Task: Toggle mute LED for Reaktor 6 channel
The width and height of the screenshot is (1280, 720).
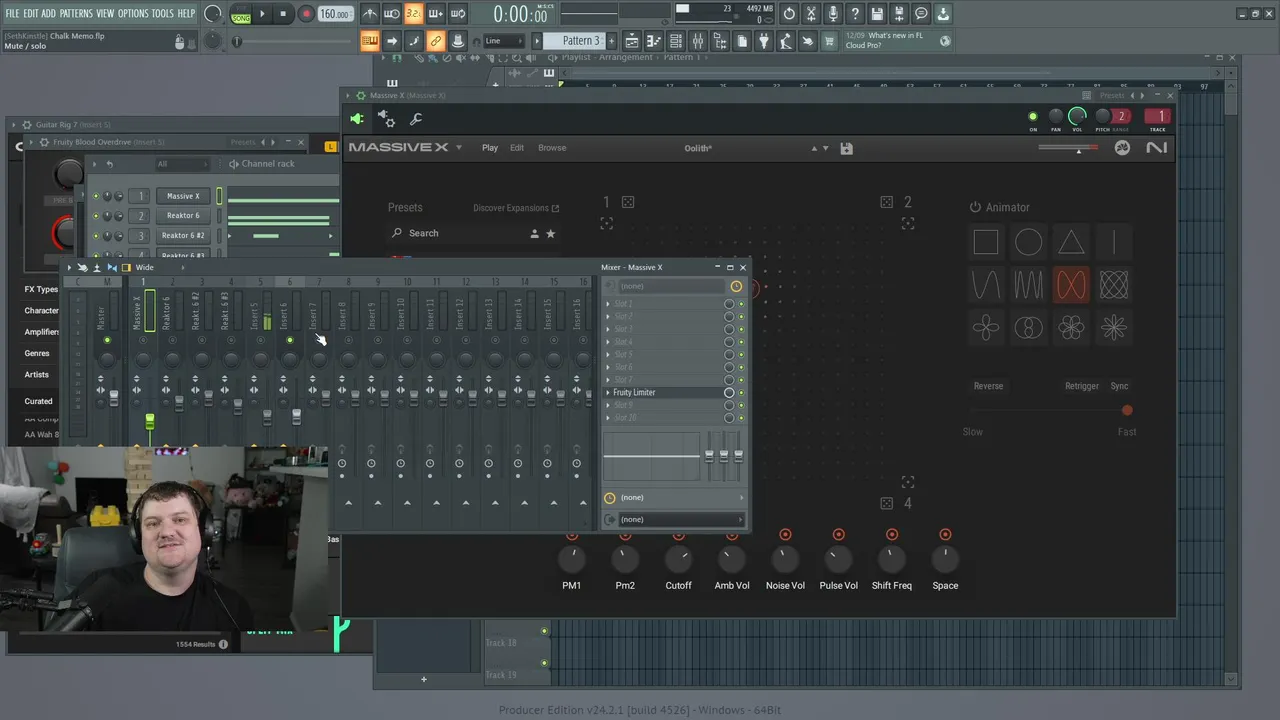Action: click(x=96, y=216)
